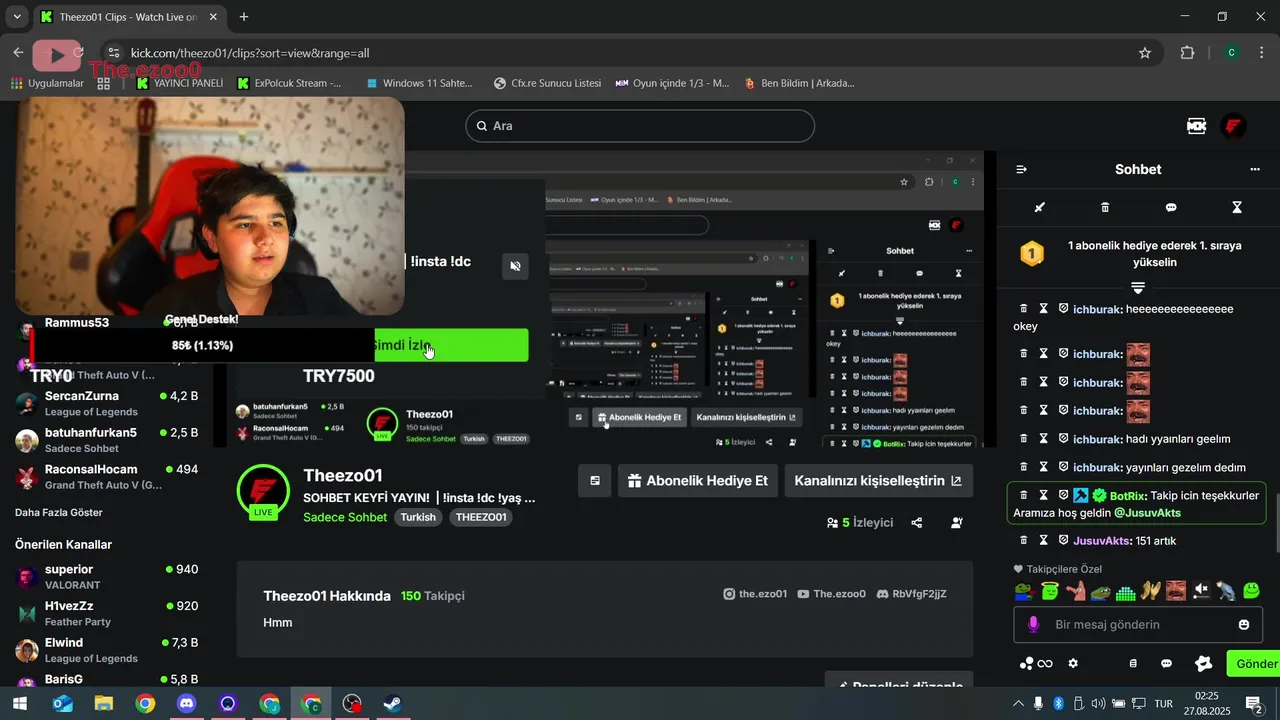The height and width of the screenshot is (720, 1280).
Task: Open BotRix username in chat
Action: [x=1127, y=495]
